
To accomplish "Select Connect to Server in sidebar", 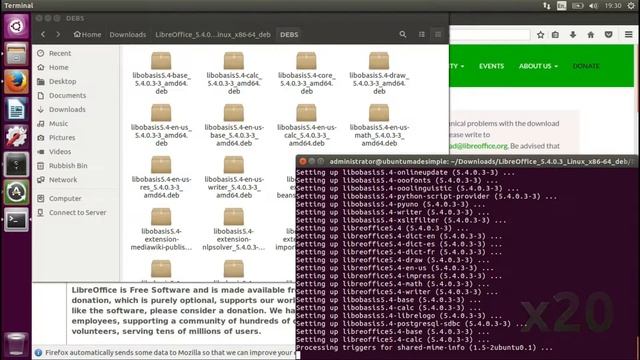I will (77, 213).
